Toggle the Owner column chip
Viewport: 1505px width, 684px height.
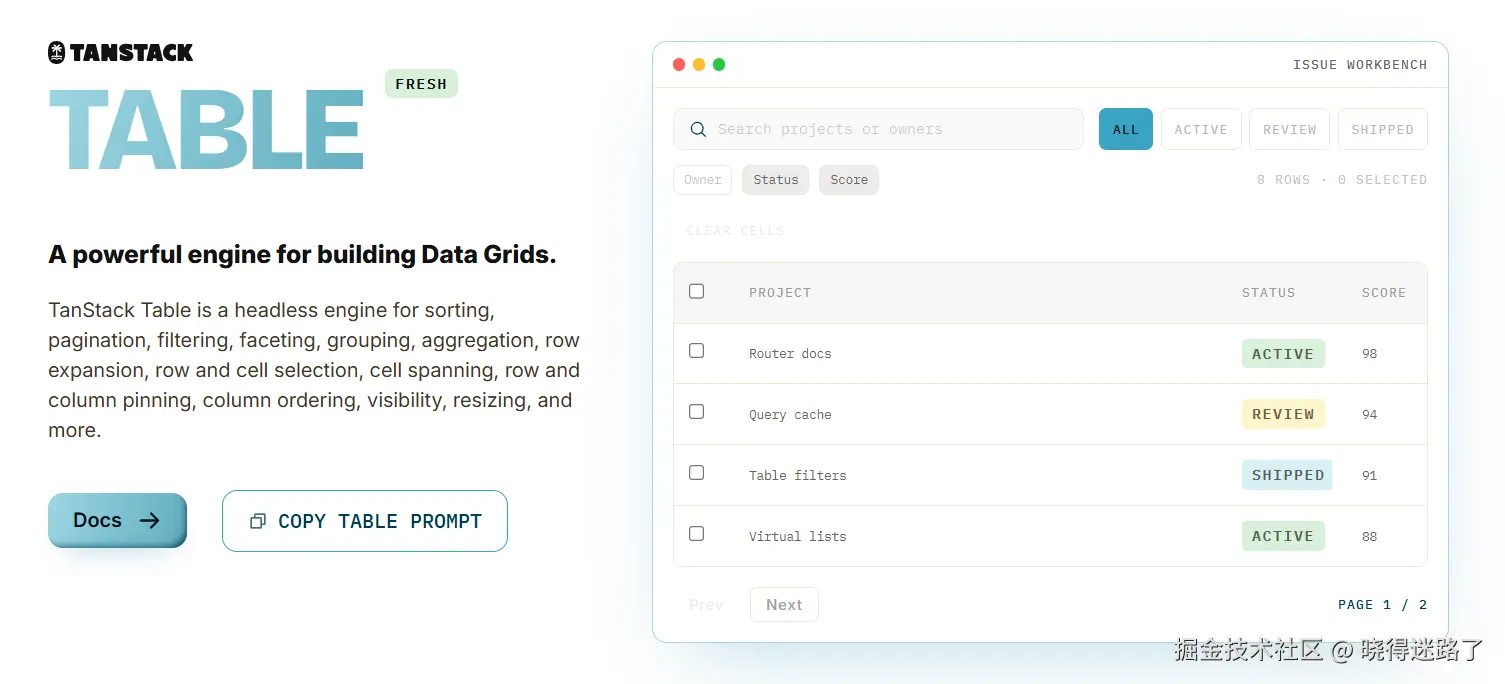[x=703, y=180]
